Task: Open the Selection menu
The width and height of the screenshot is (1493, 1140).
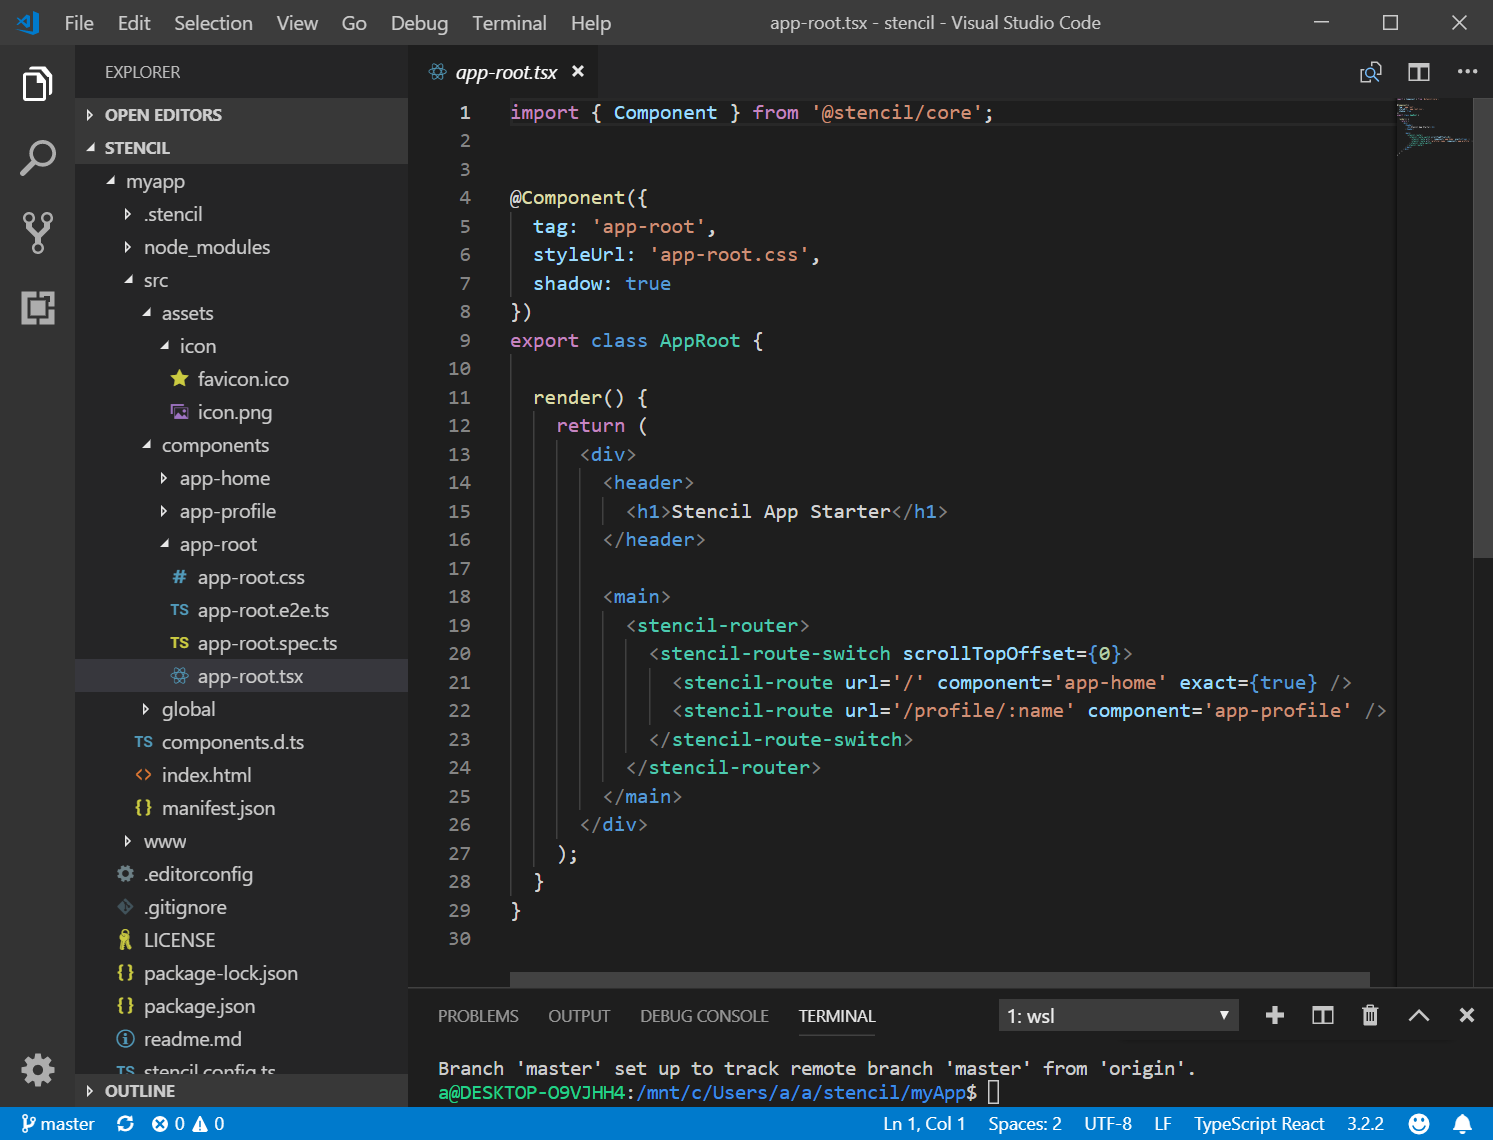Action: [x=213, y=23]
